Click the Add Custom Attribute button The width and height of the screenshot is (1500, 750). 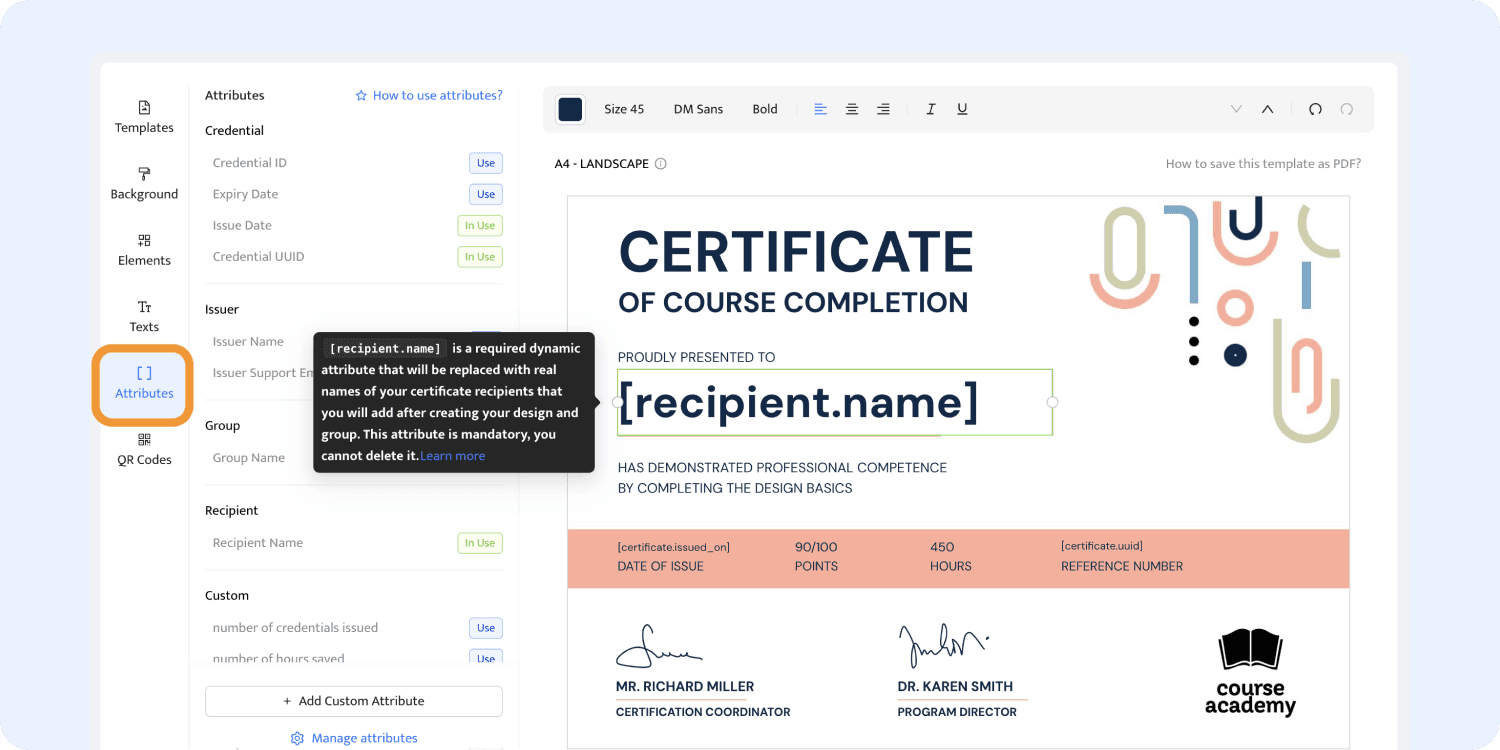pyautogui.click(x=354, y=701)
